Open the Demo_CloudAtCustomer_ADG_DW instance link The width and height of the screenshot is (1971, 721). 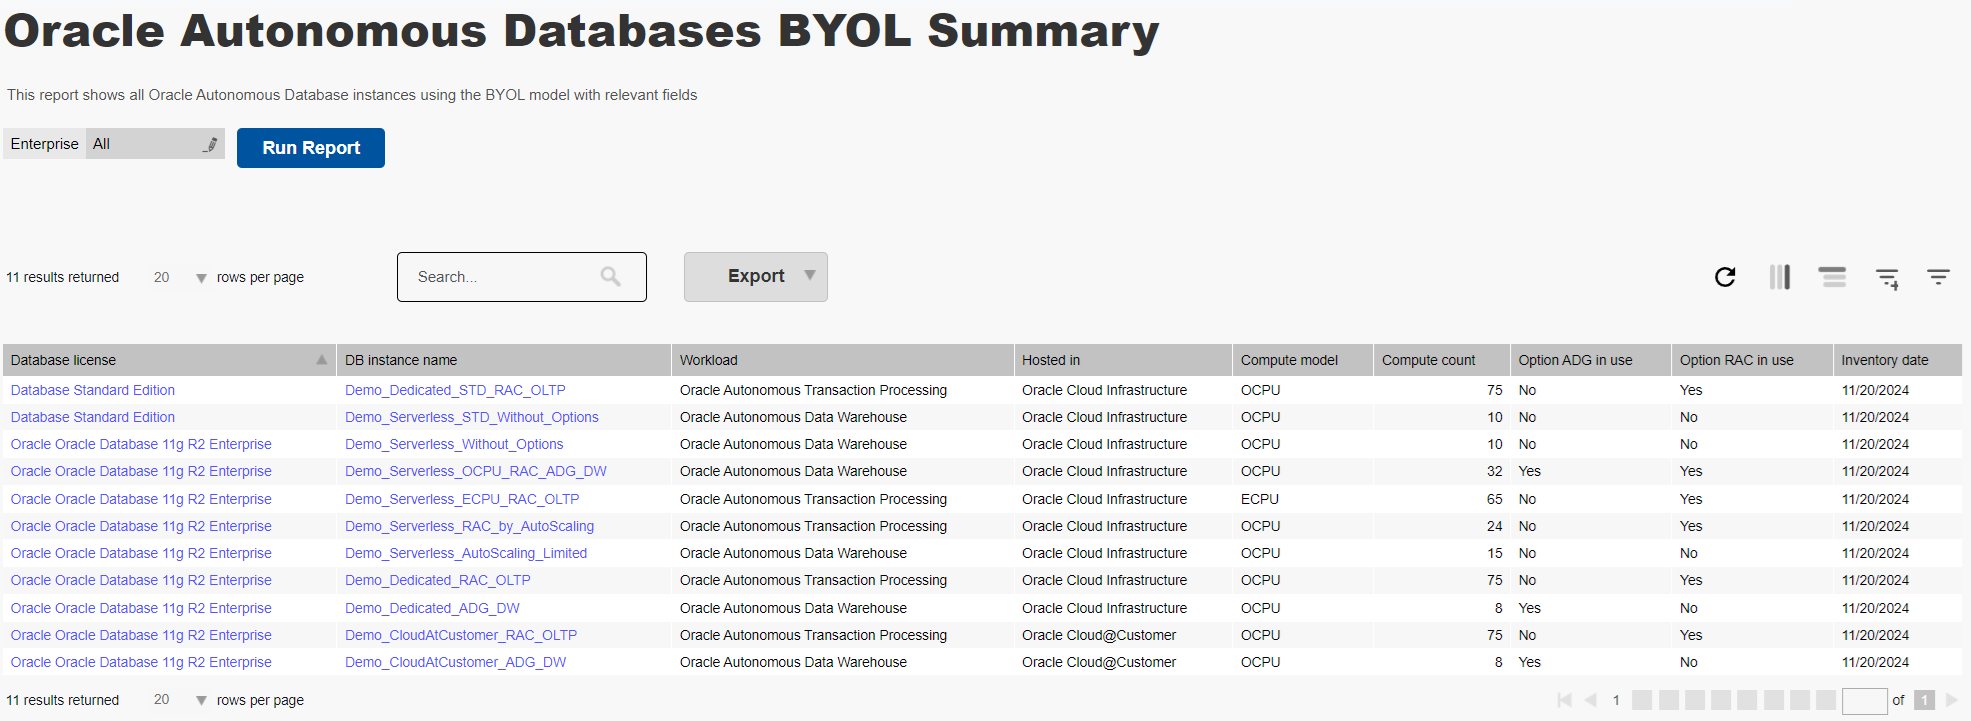[x=455, y=662]
